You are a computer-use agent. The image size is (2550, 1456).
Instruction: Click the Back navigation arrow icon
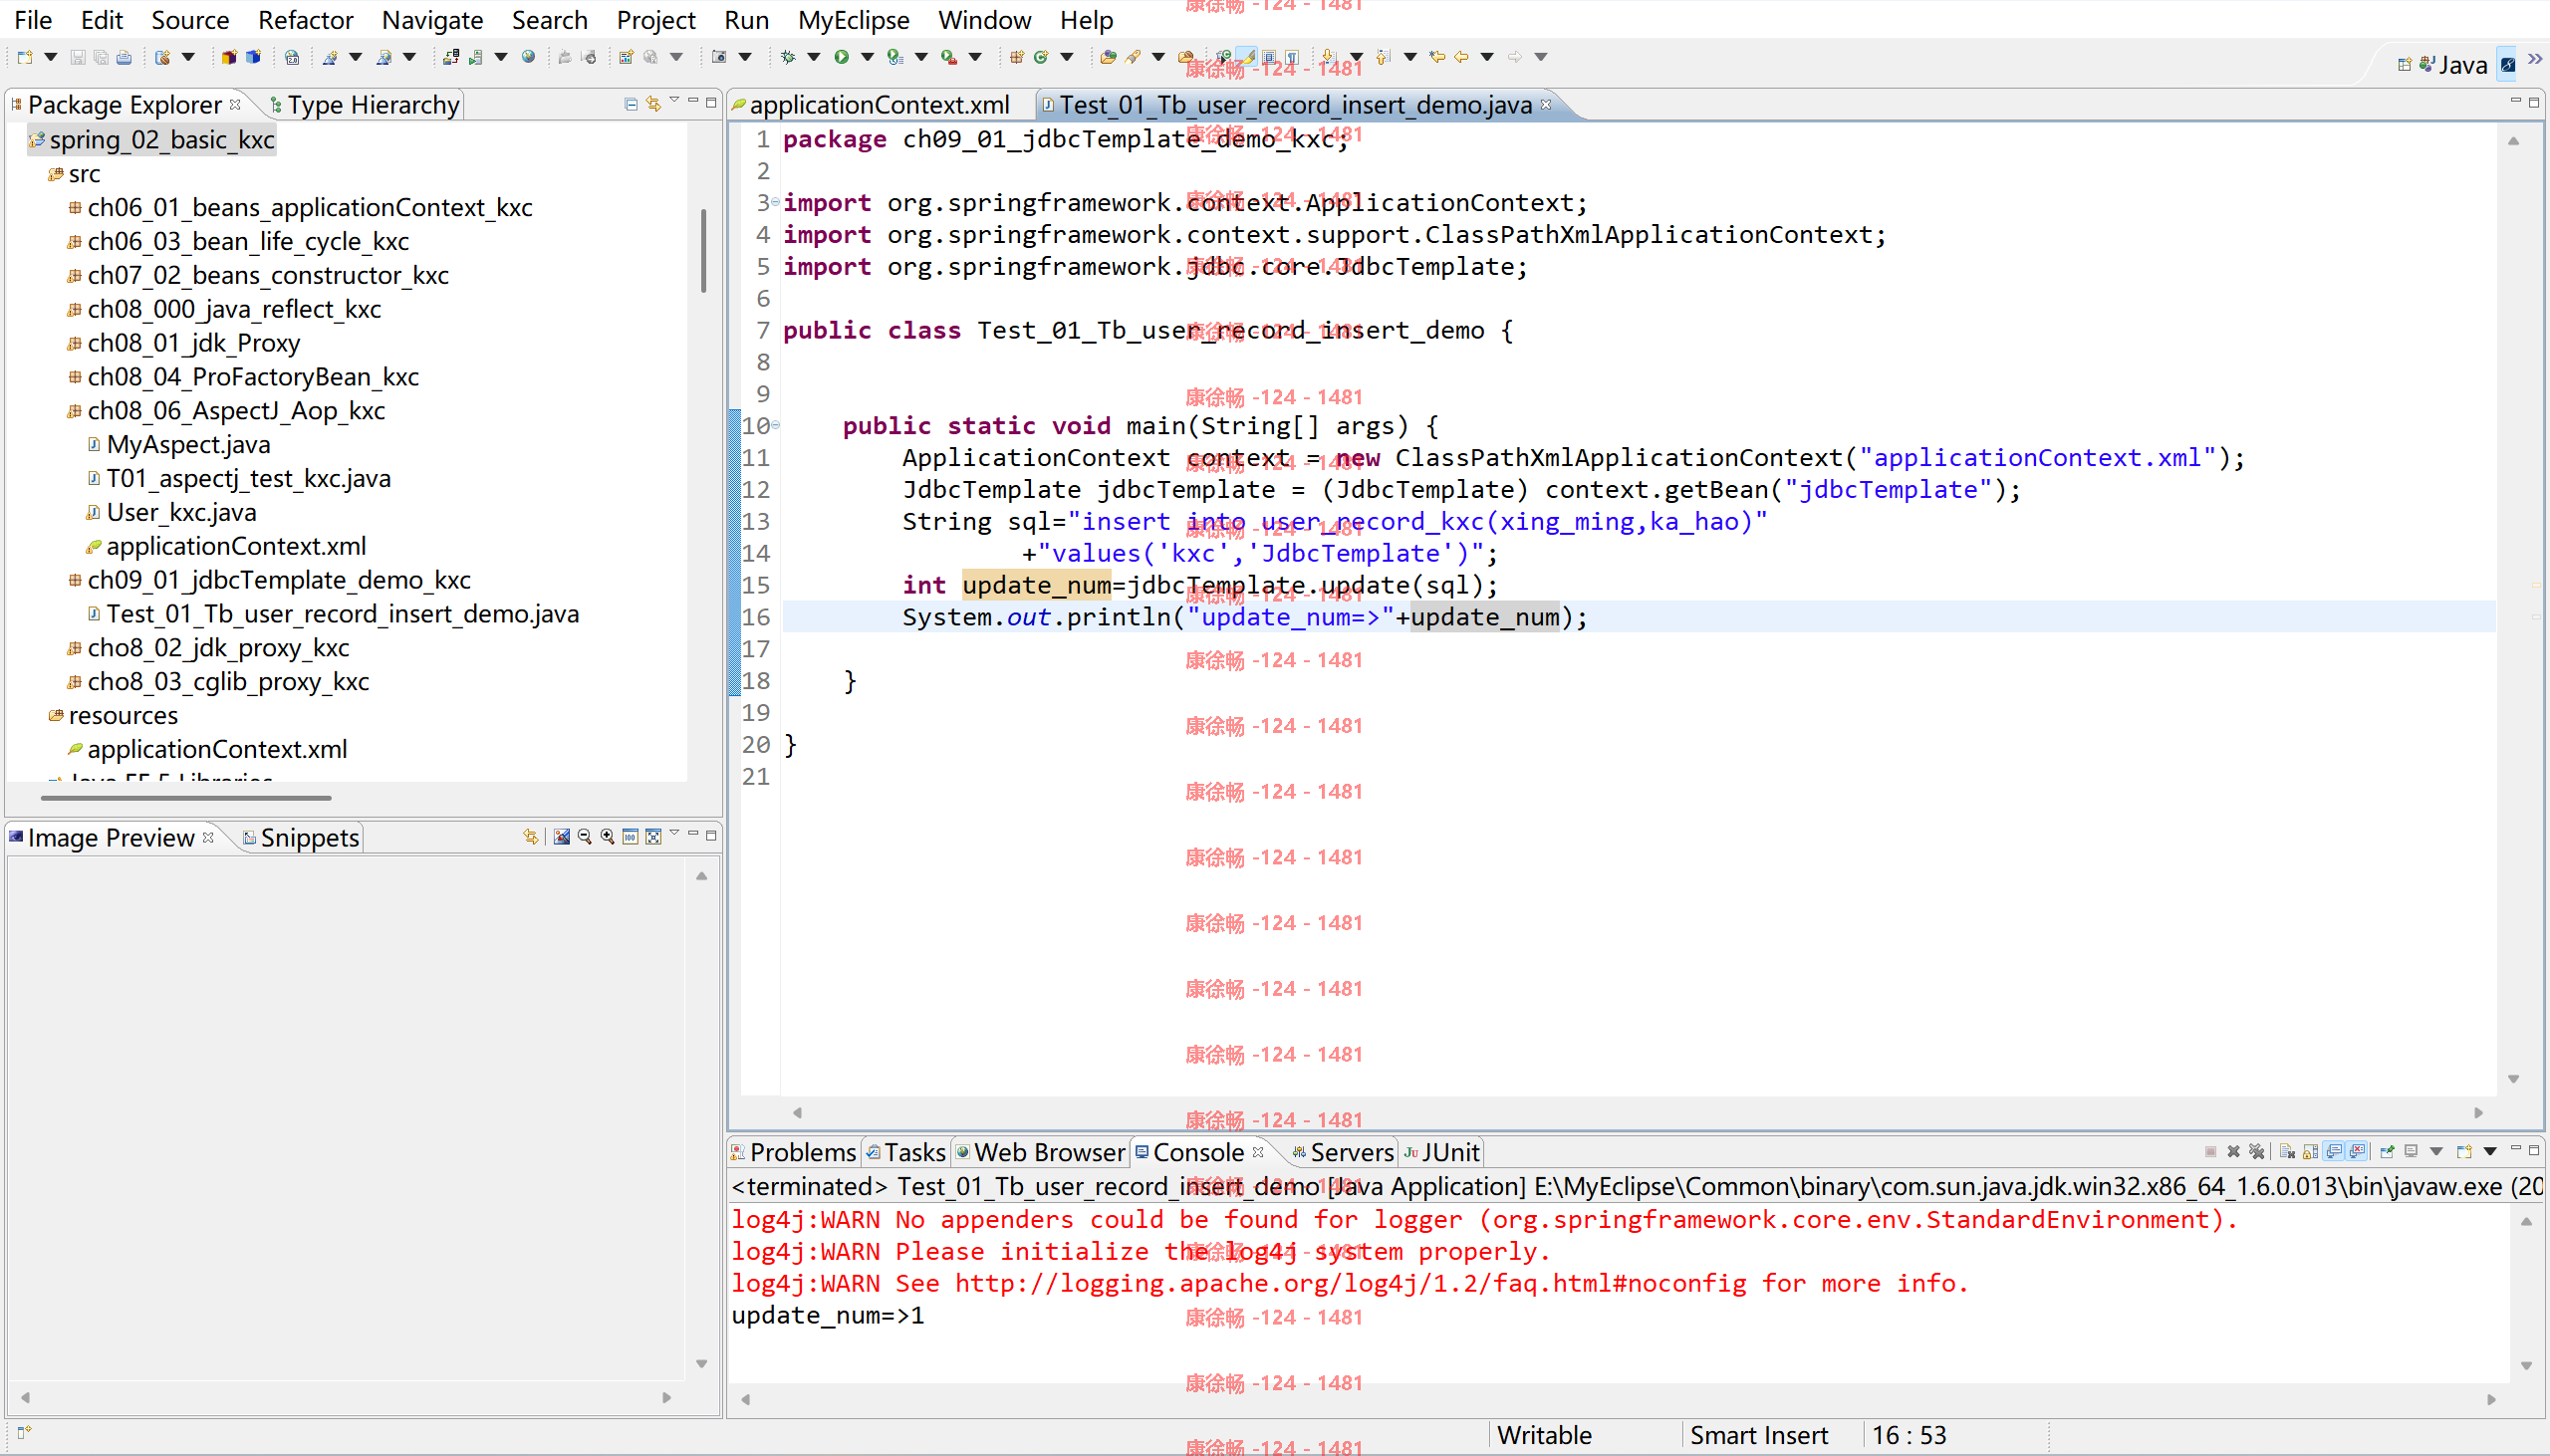point(1461,57)
